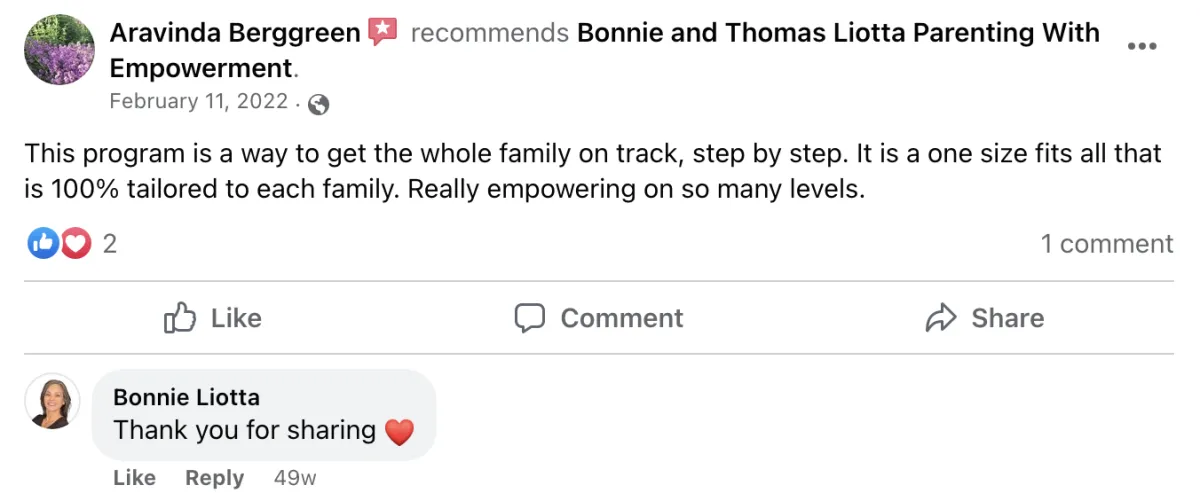The height and width of the screenshot is (493, 1200).
Task: Click the Bonnie Liotta commenter name
Action: pyautogui.click(x=187, y=398)
